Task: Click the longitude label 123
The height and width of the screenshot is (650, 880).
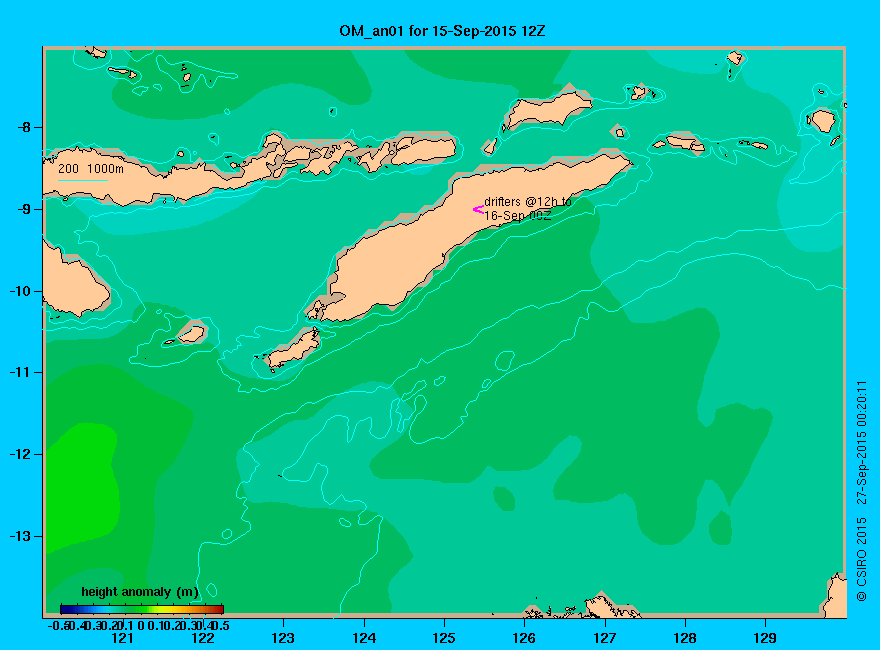Action: pyautogui.click(x=283, y=638)
